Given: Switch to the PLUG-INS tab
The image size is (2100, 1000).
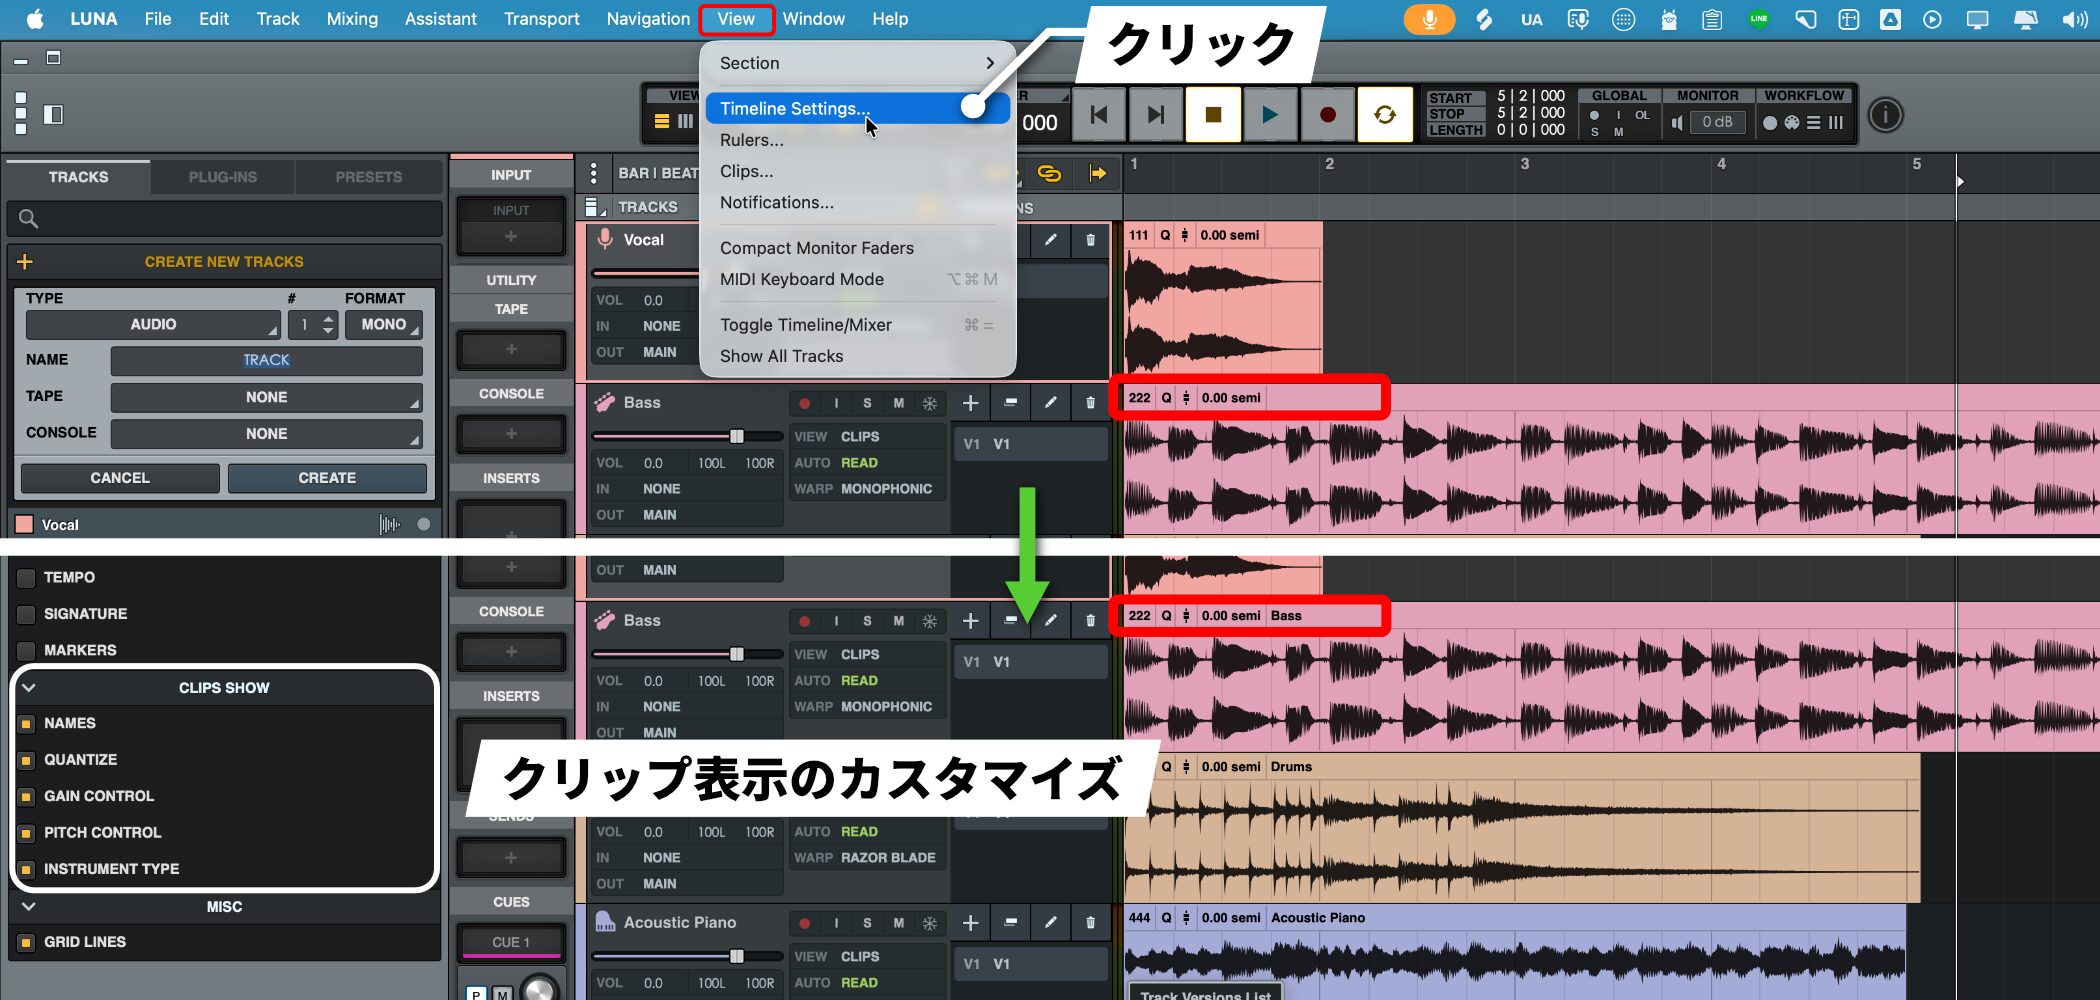Looking at the screenshot, I should pos(222,177).
